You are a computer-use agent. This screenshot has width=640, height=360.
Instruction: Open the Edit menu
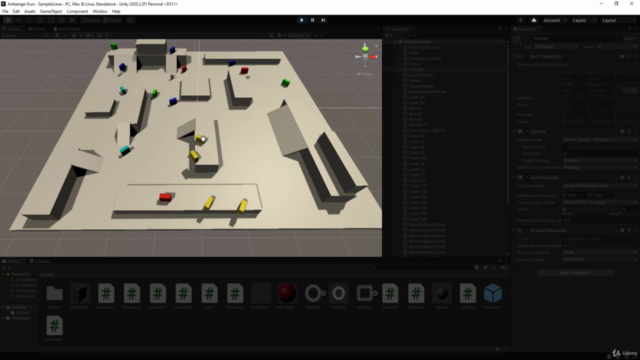tap(16, 11)
